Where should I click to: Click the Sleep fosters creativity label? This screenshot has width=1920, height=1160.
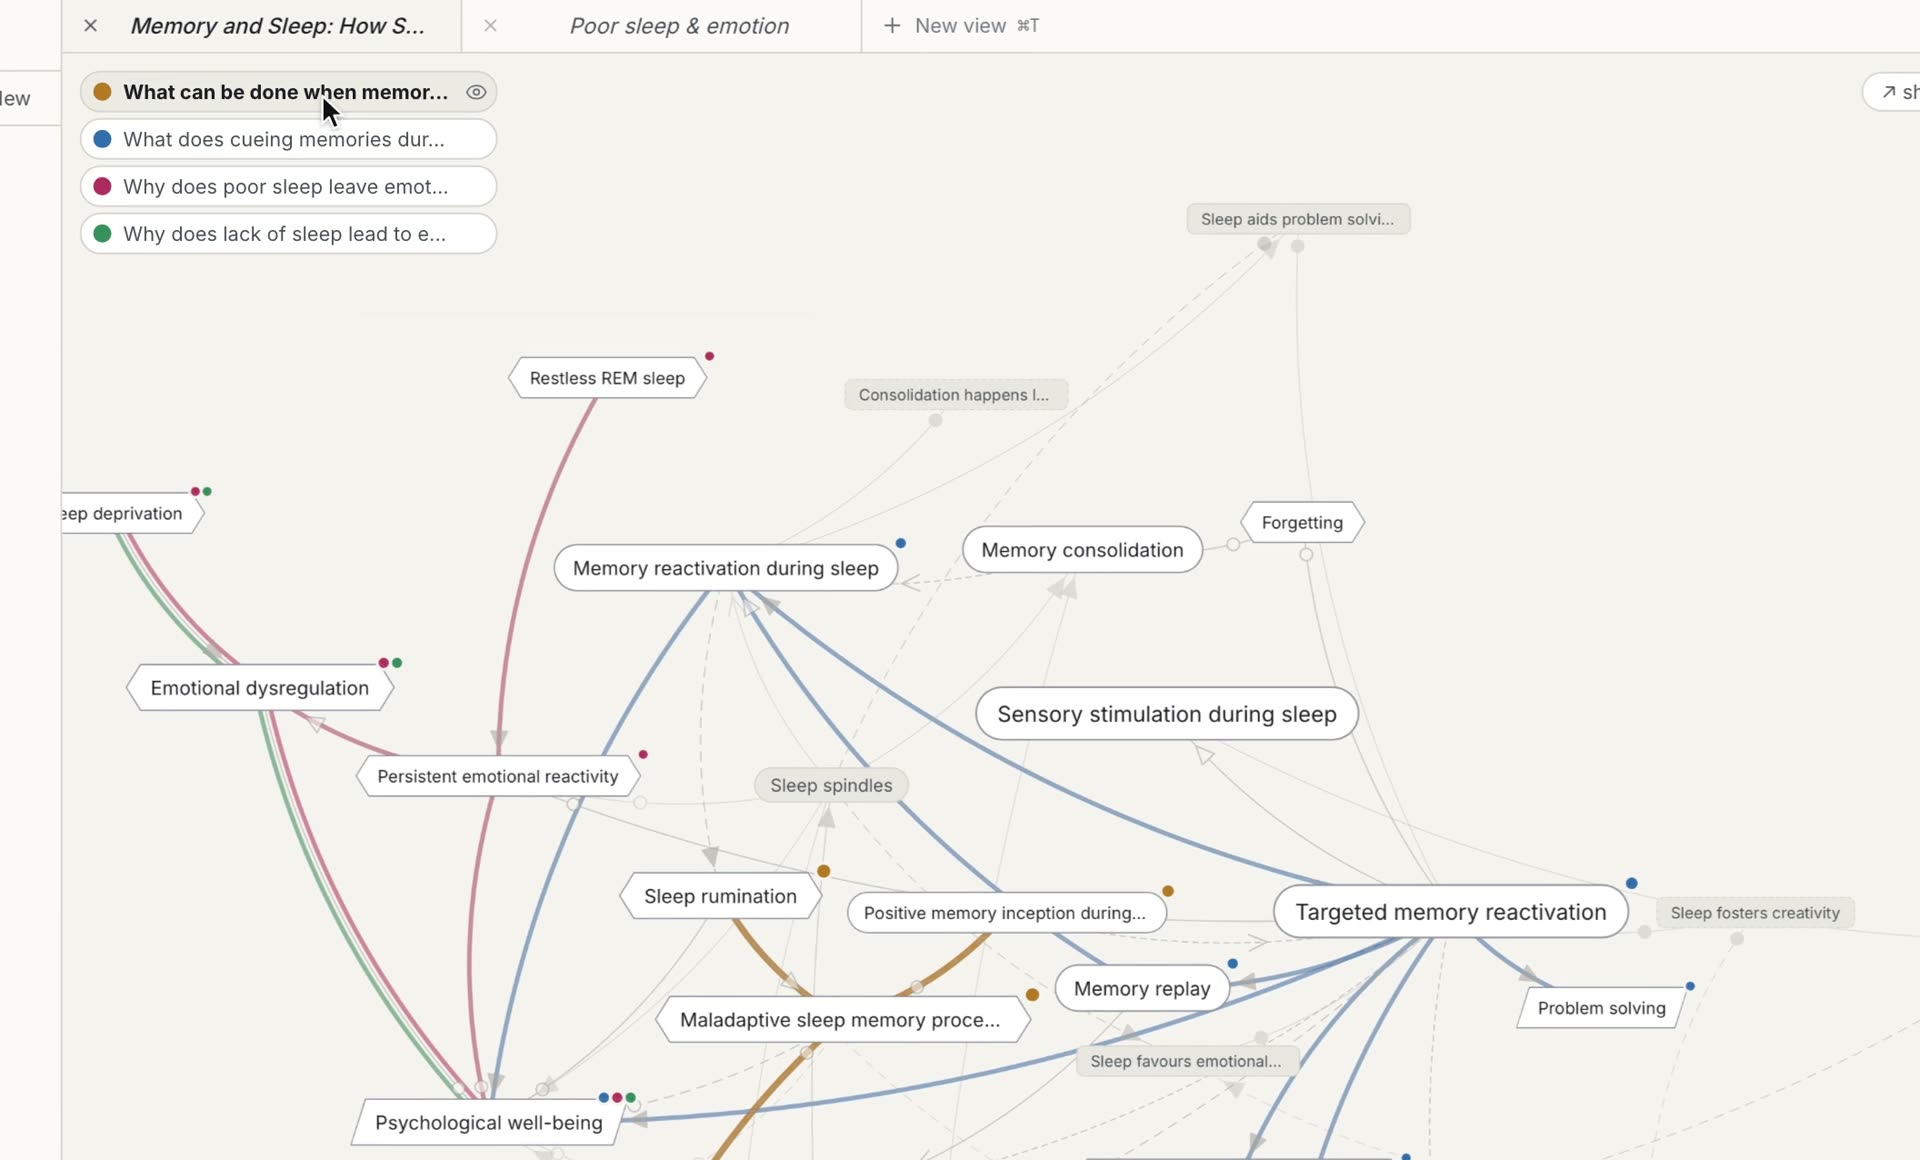[x=1755, y=913]
